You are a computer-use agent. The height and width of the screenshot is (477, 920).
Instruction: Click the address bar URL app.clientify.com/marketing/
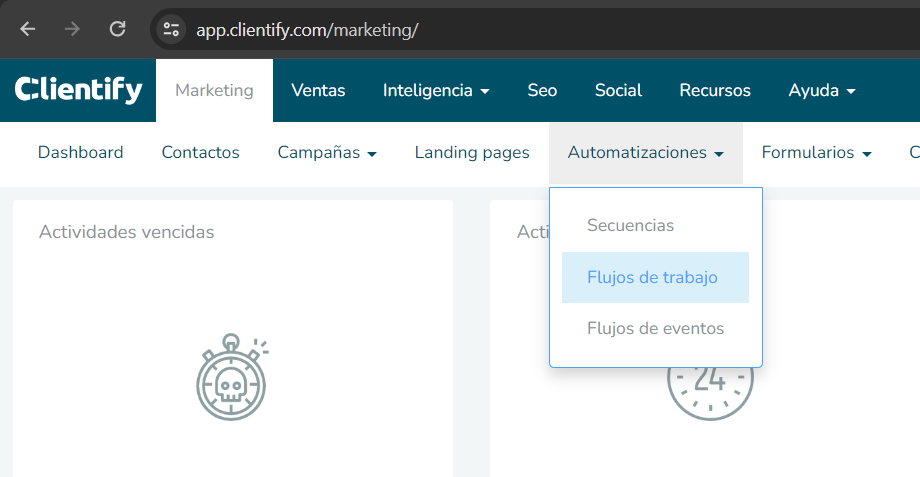click(307, 30)
